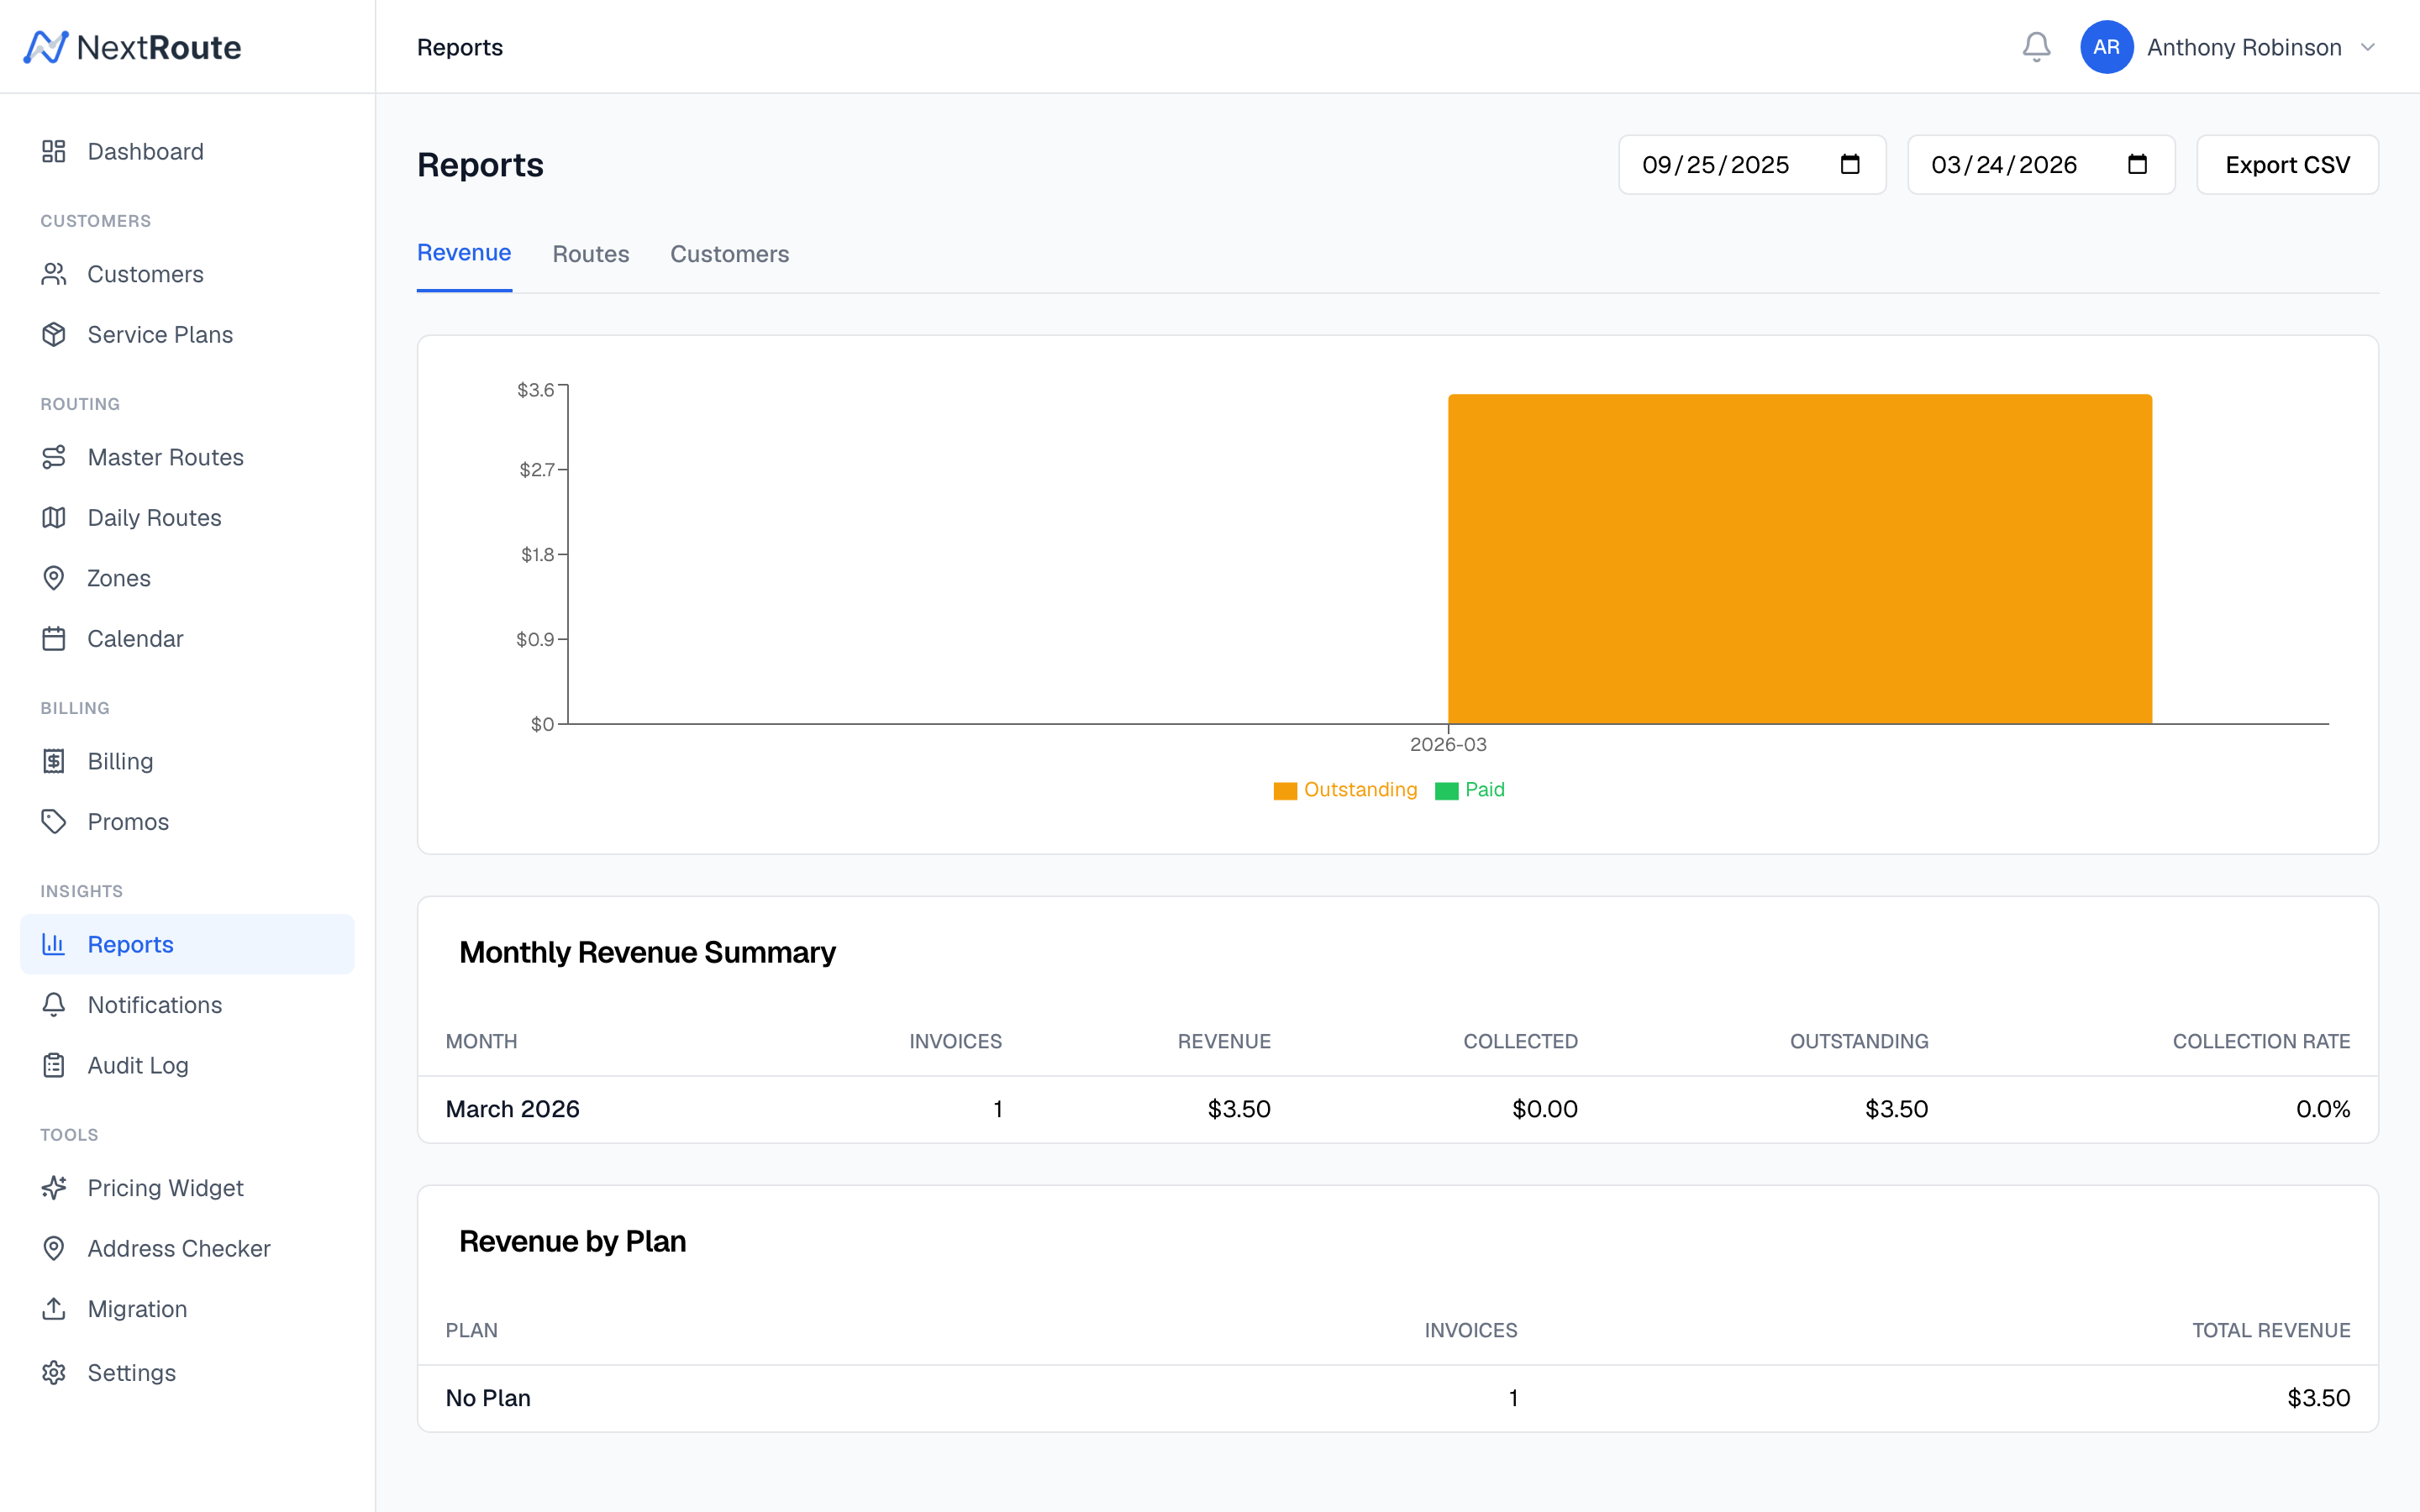Switch to the Routes tab
This screenshot has height=1512, width=2420.
(591, 254)
